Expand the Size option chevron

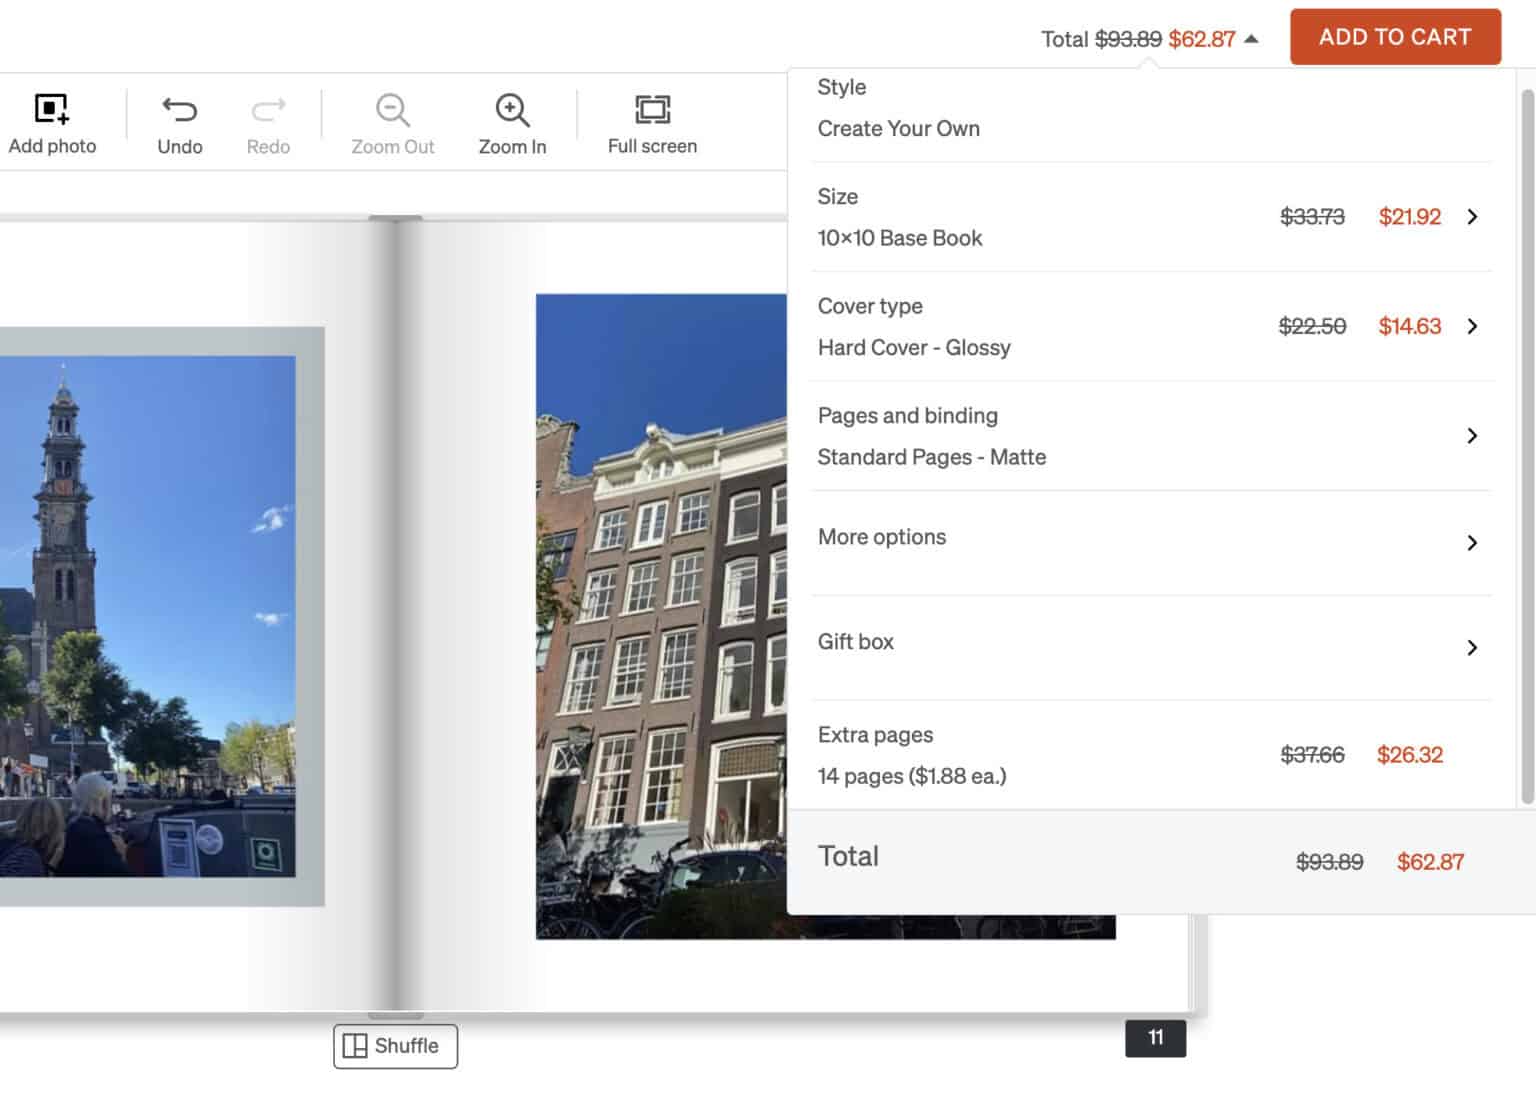tap(1472, 217)
